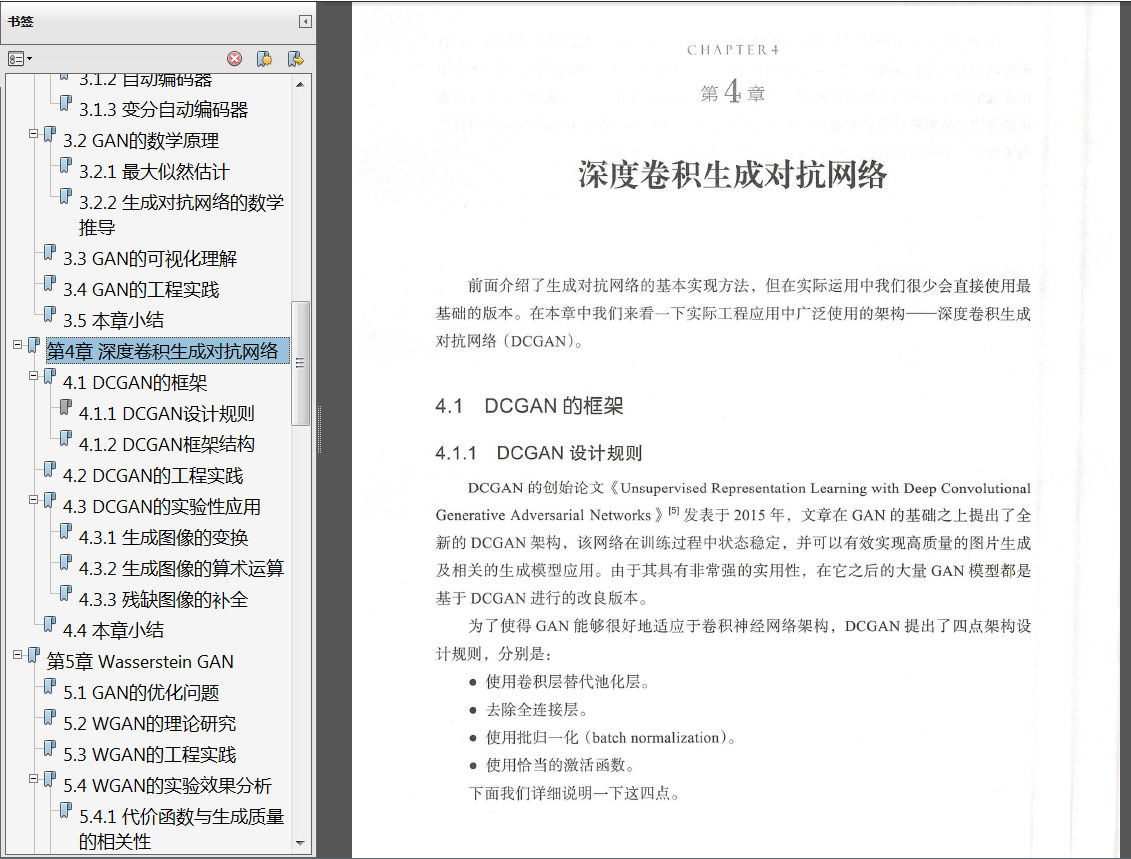Viewport: 1131px width, 859px height.
Task: Jump to bookmark 4.1.2 DCGAN框架结构
Action: pyautogui.click(x=167, y=444)
